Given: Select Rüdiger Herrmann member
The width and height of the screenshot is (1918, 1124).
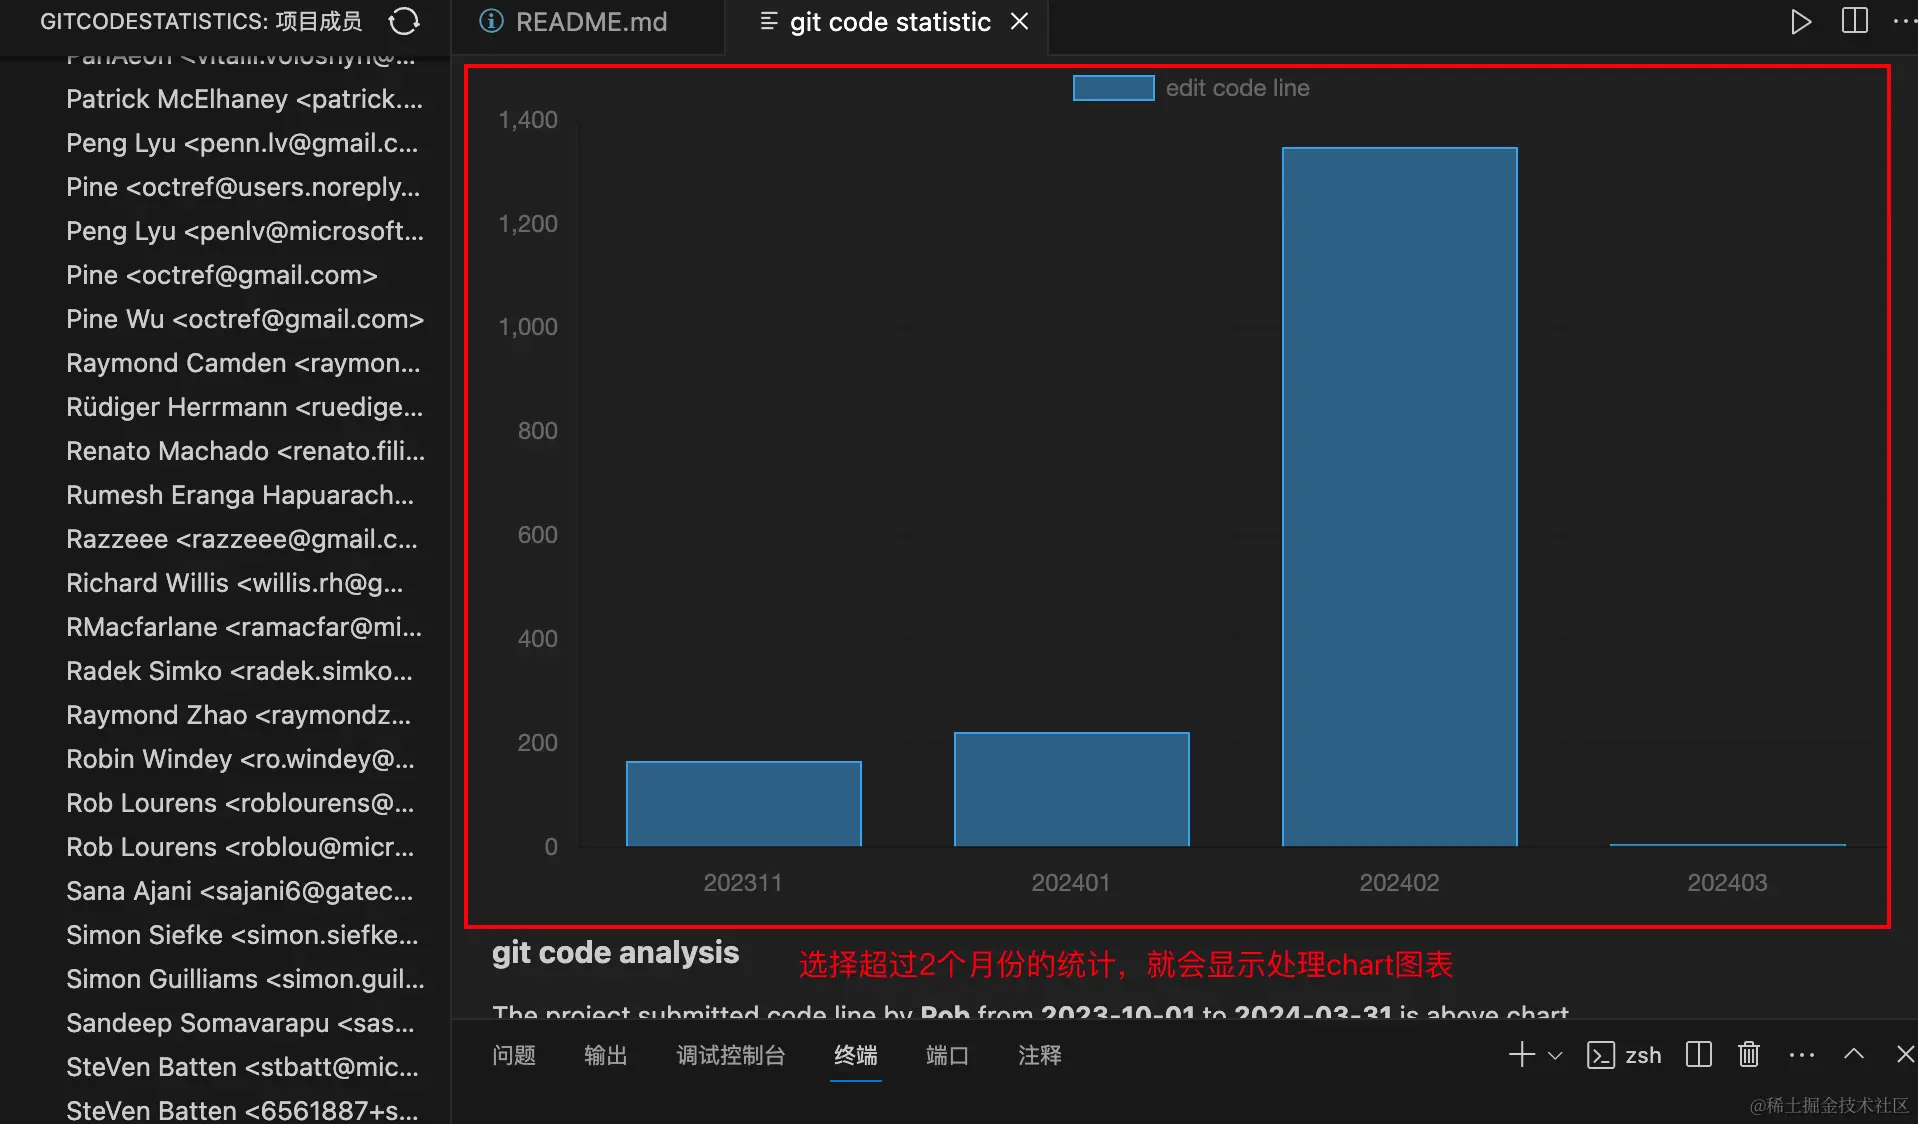Looking at the screenshot, I should pyautogui.click(x=225, y=407).
